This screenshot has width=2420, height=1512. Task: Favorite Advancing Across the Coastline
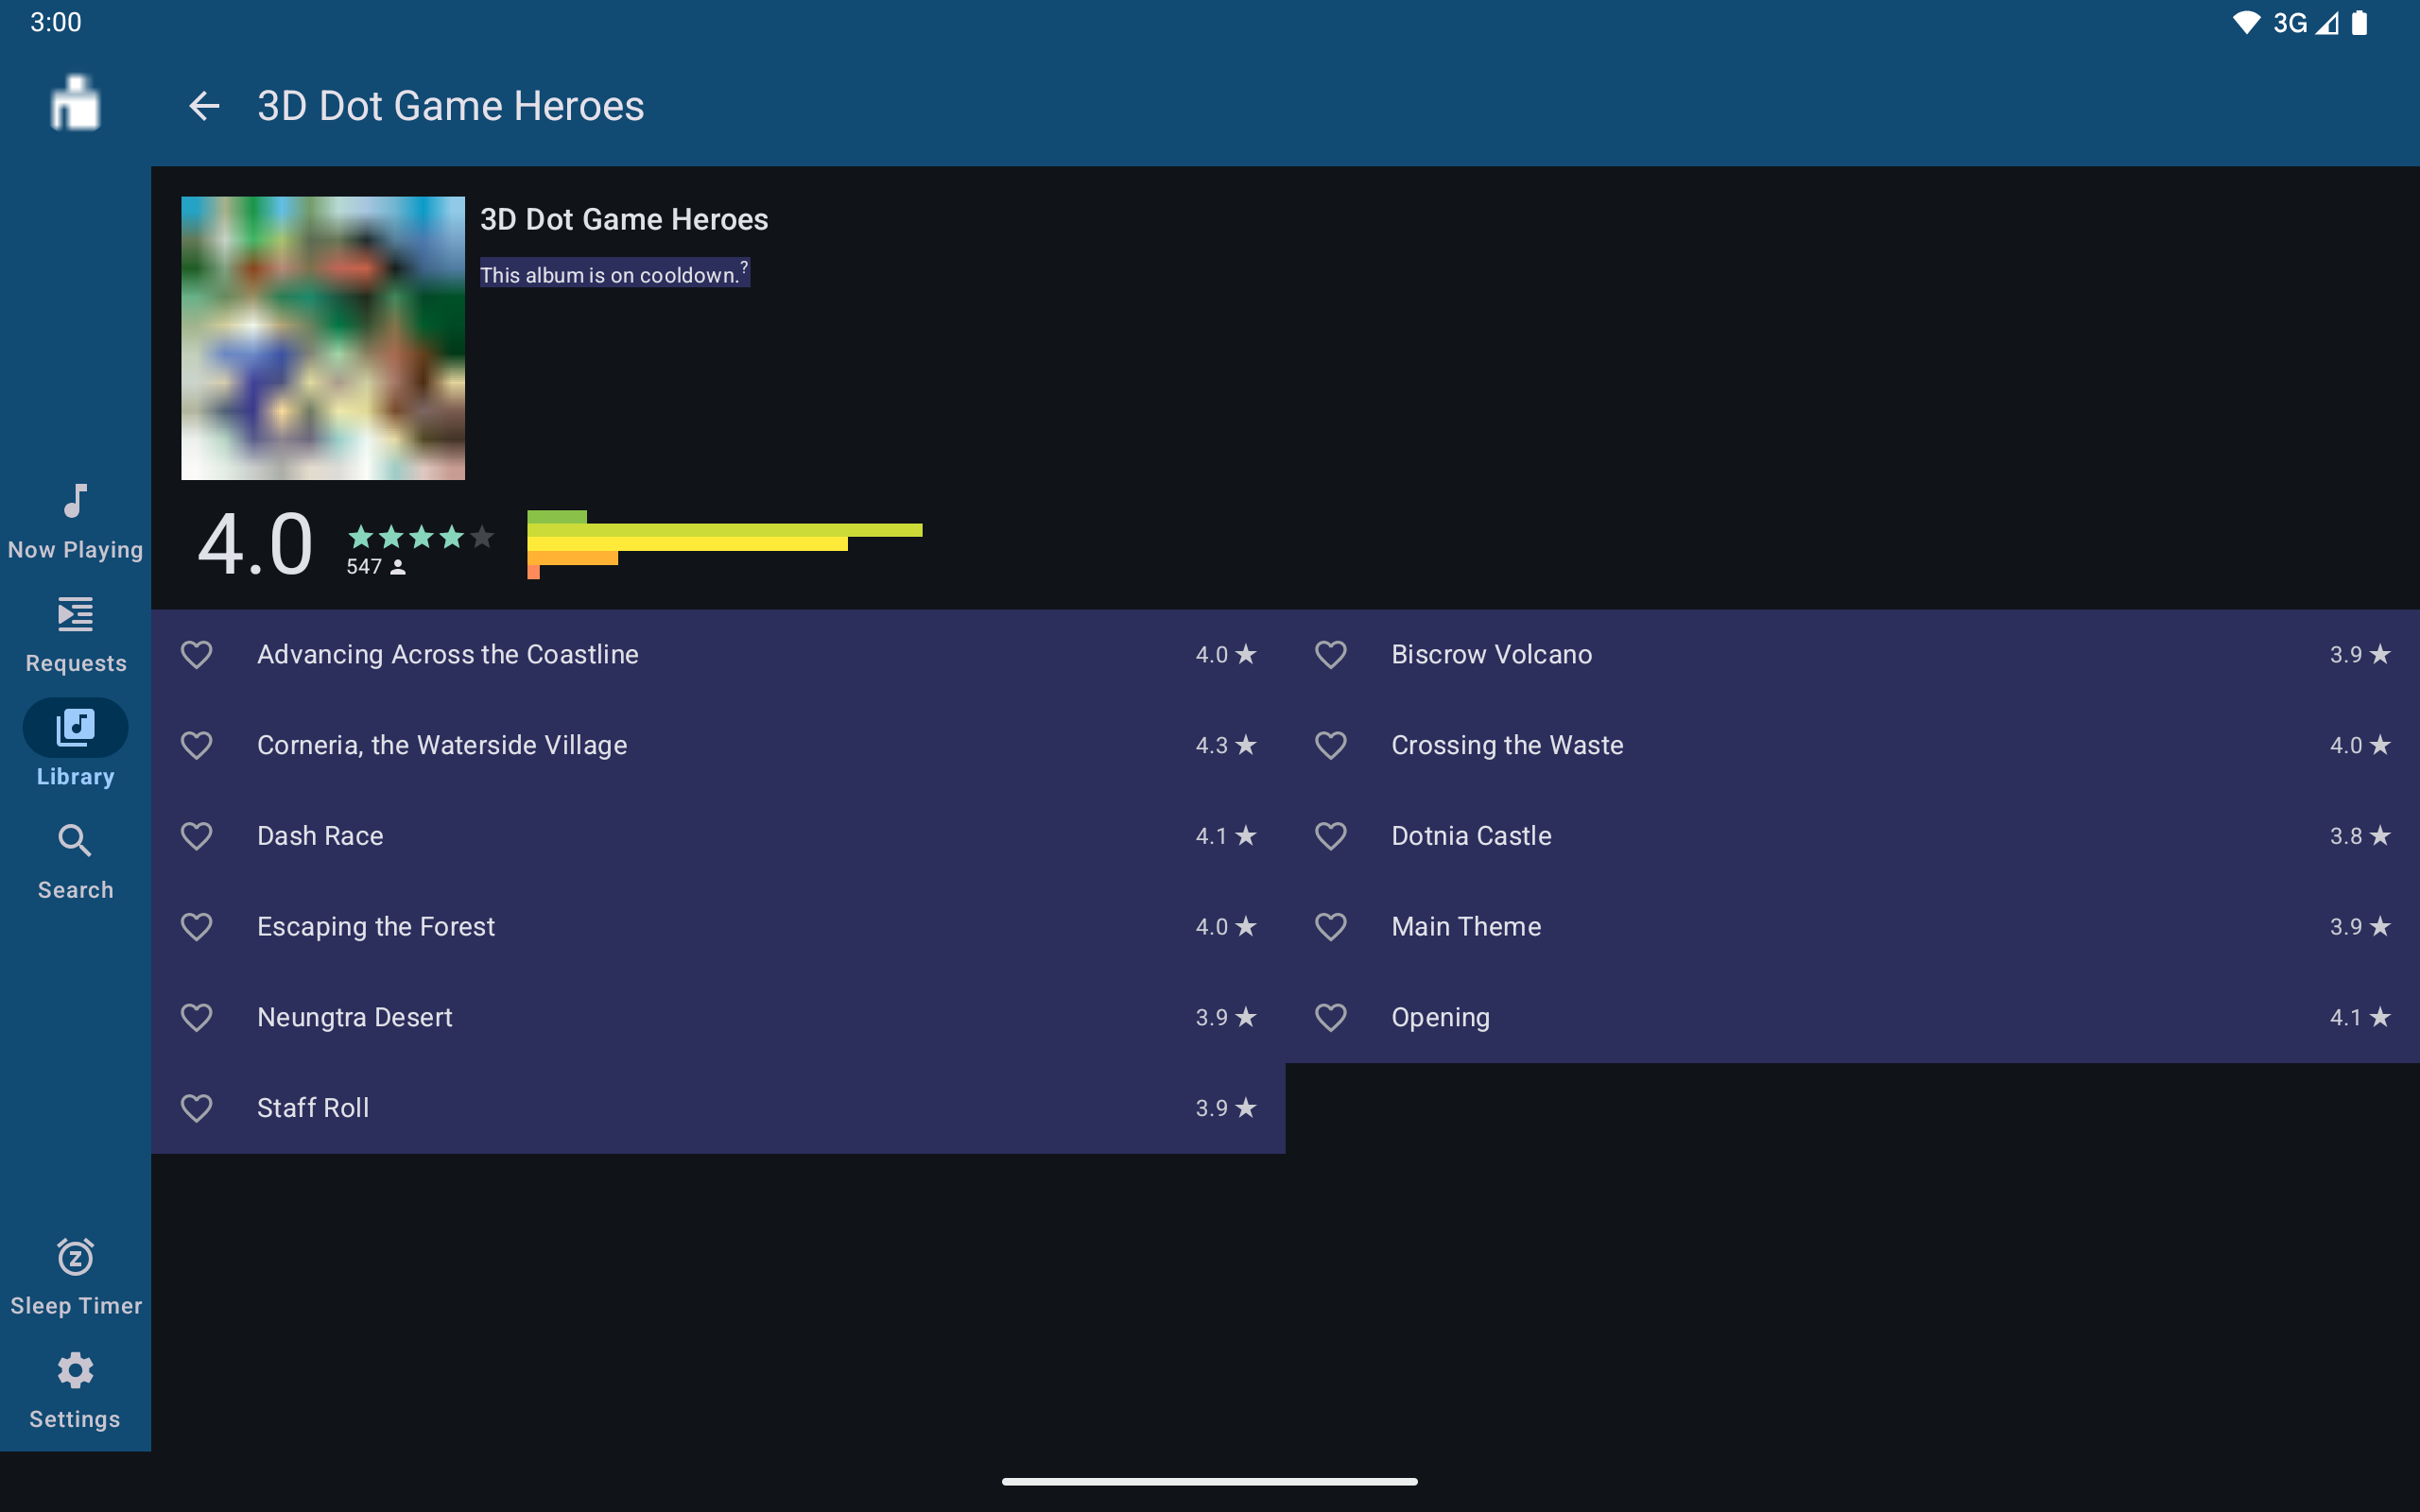click(197, 654)
